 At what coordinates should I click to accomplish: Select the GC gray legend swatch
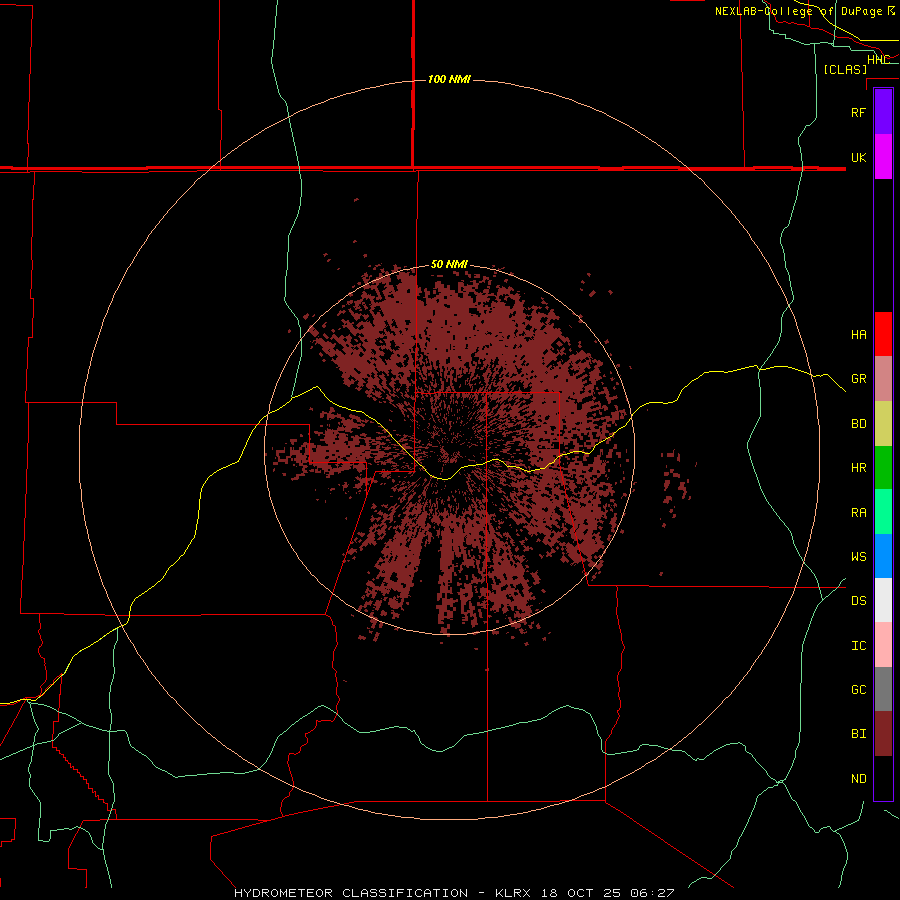coord(883,689)
